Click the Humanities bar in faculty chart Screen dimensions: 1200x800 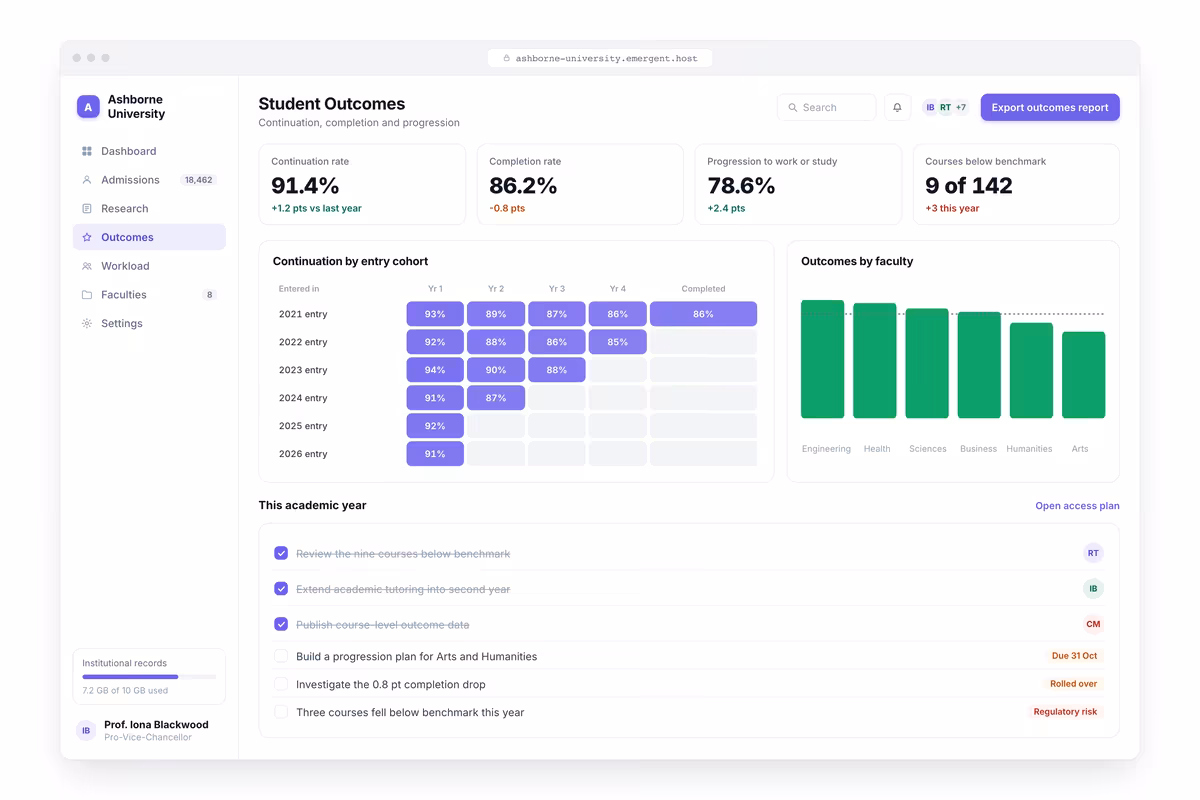coord(1031,370)
